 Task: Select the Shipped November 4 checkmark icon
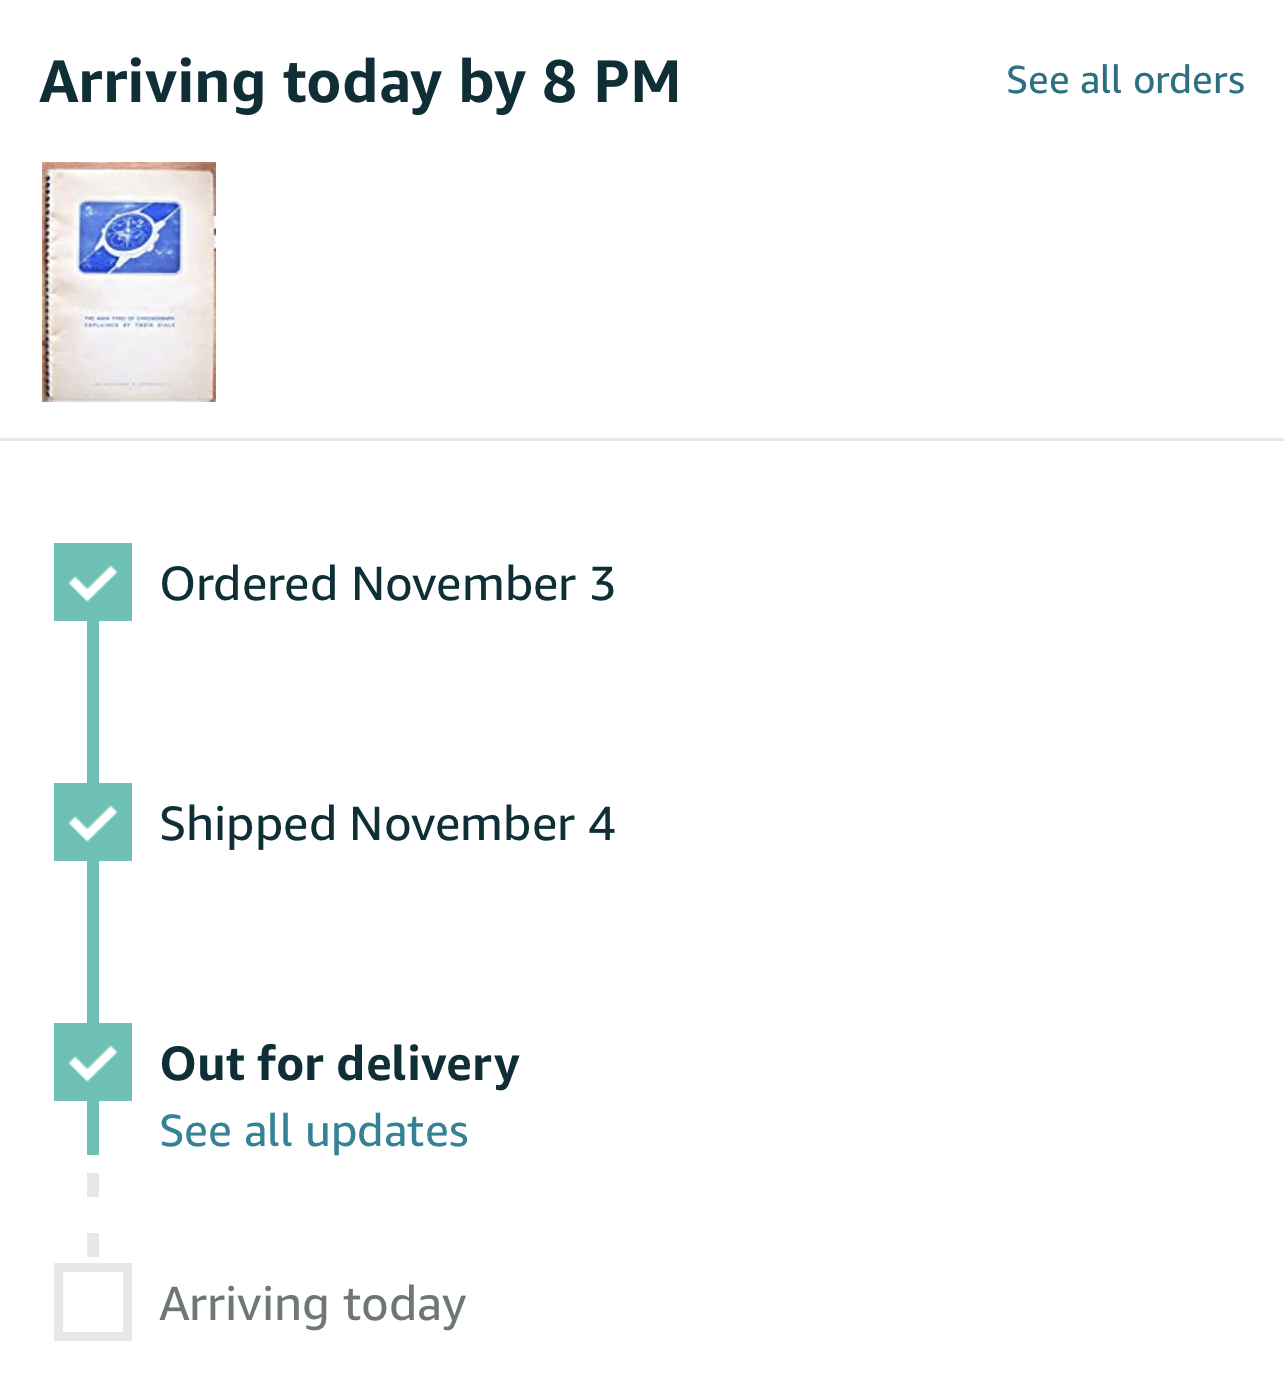[x=93, y=822]
